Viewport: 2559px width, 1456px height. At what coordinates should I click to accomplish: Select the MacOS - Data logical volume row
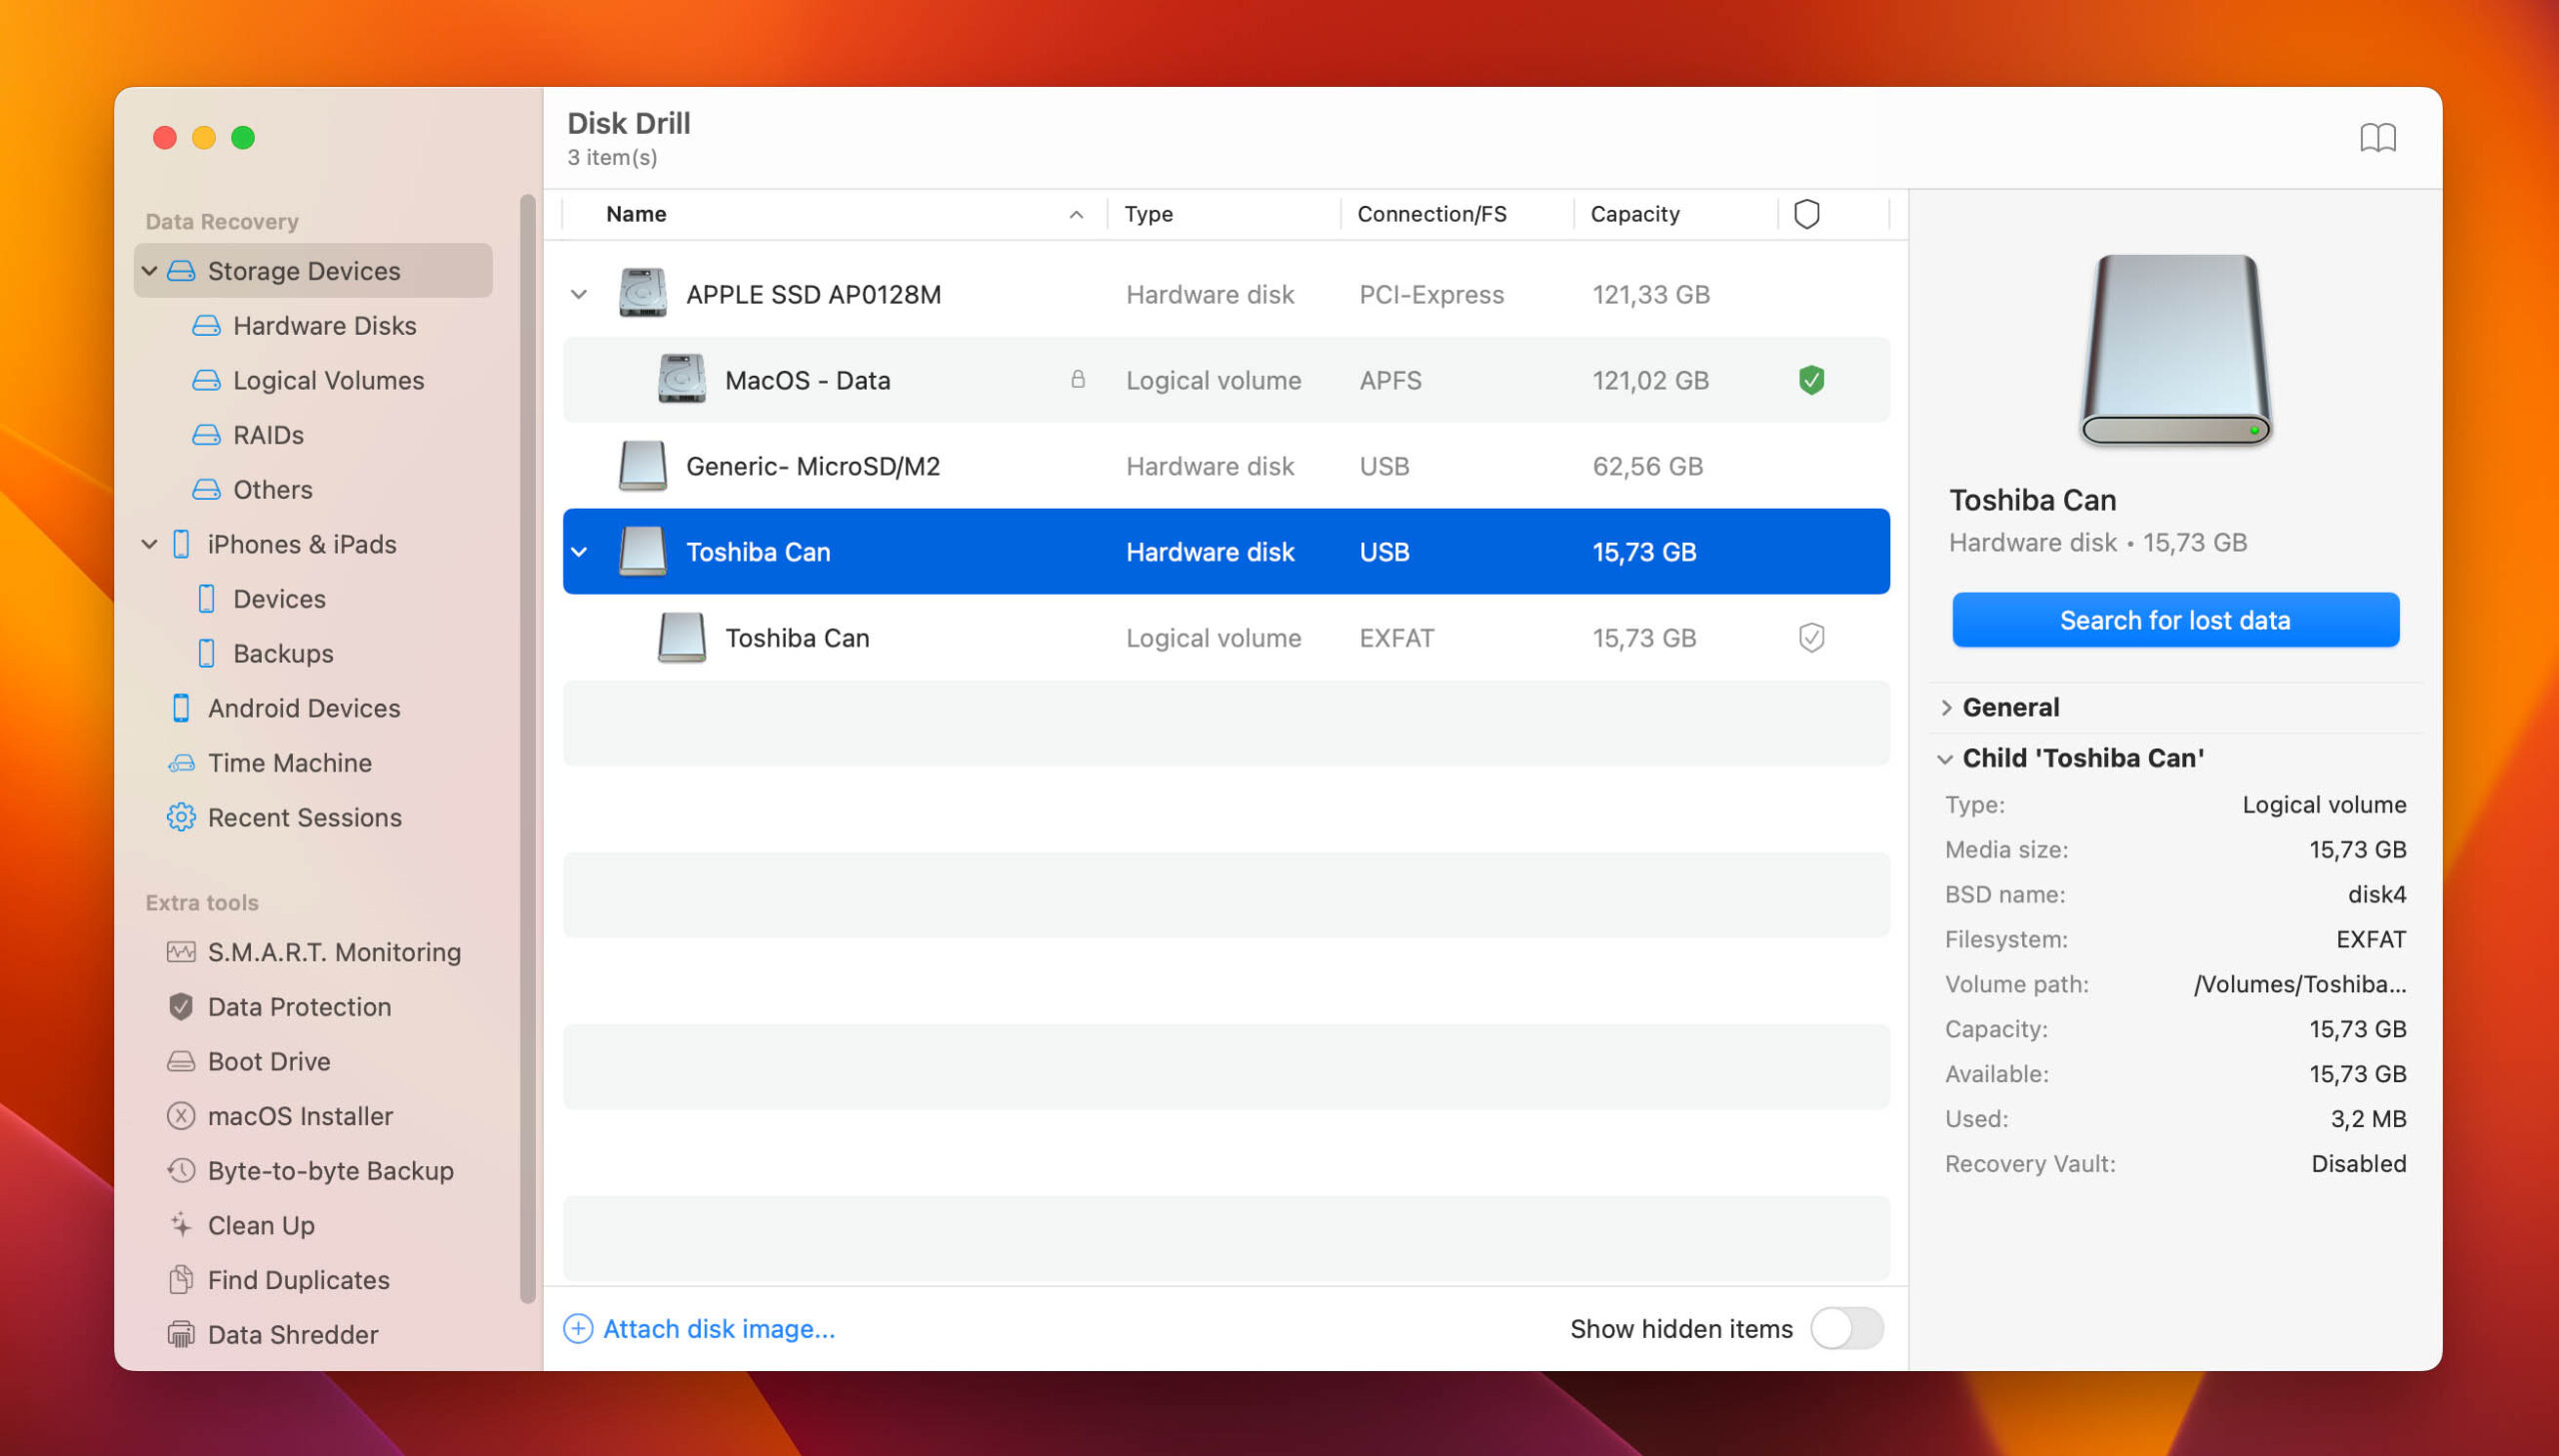tap(1226, 380)
